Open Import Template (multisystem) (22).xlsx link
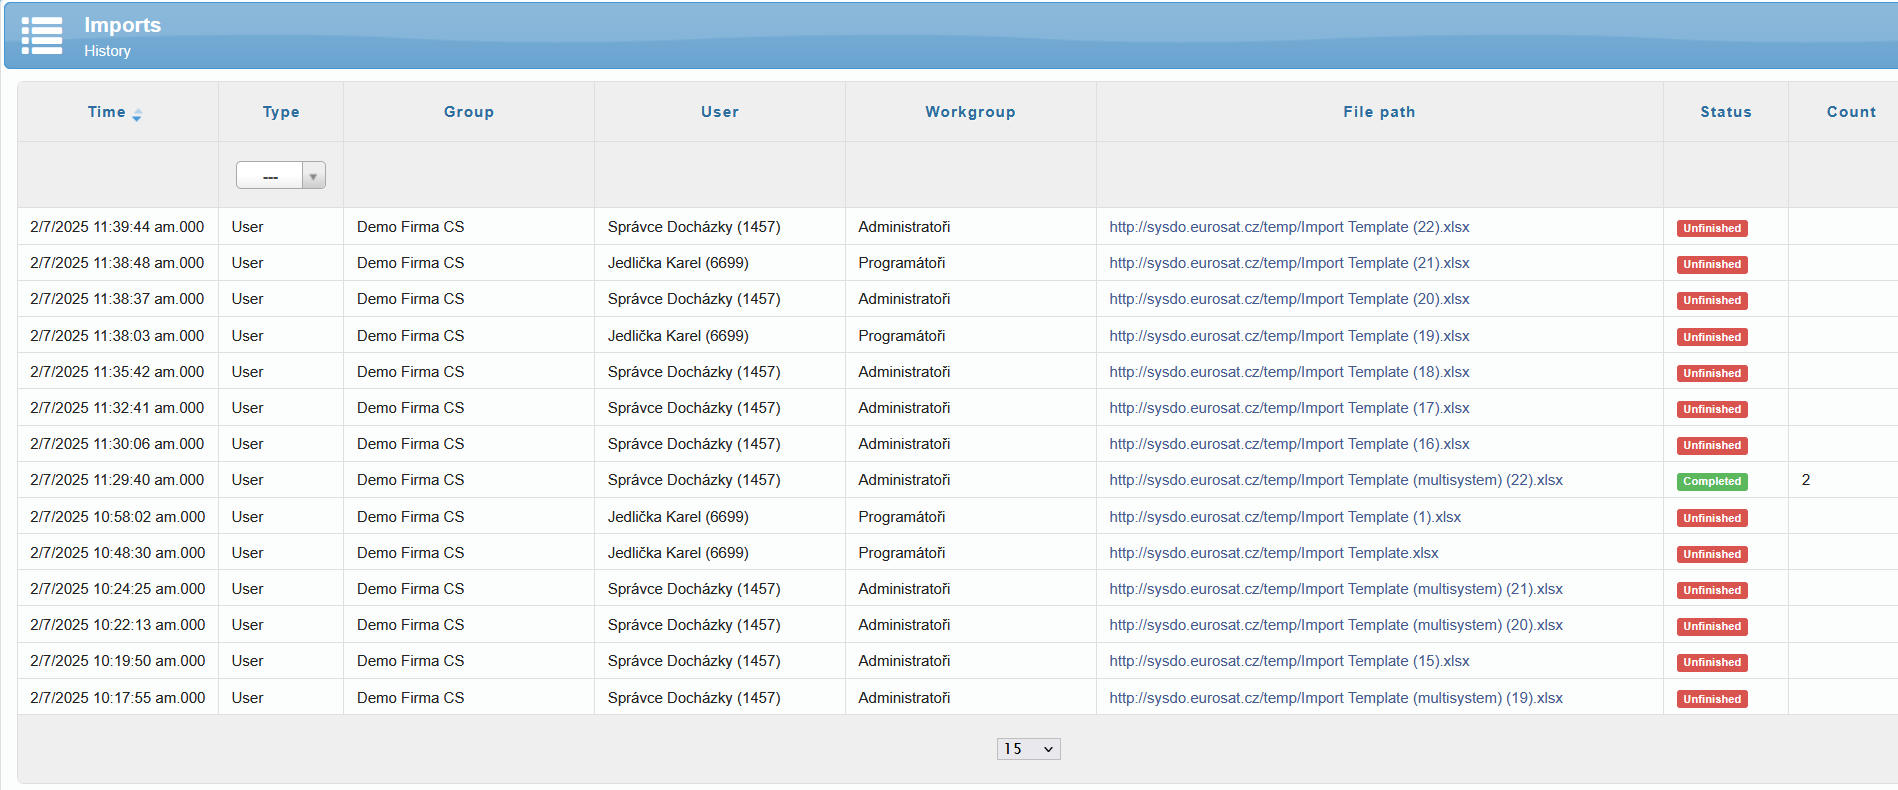This screenshot has height=790, width=1898. click(x=1336, y=480)
